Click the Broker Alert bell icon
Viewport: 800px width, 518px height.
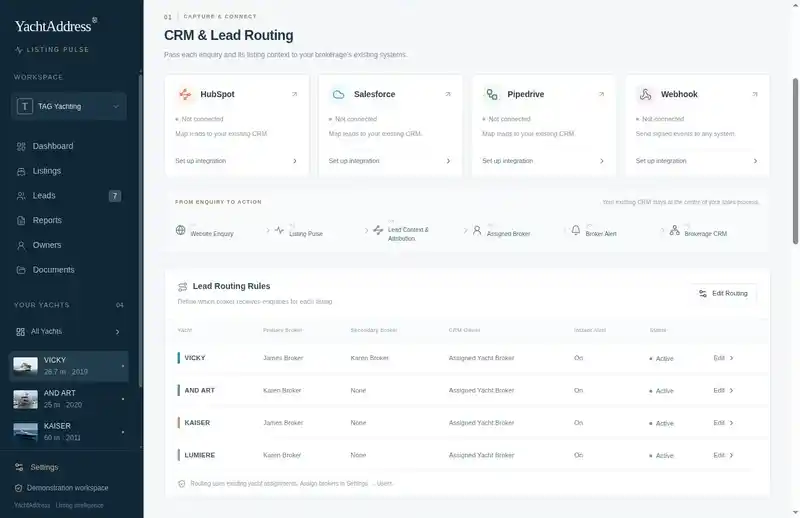pos(576,230)
